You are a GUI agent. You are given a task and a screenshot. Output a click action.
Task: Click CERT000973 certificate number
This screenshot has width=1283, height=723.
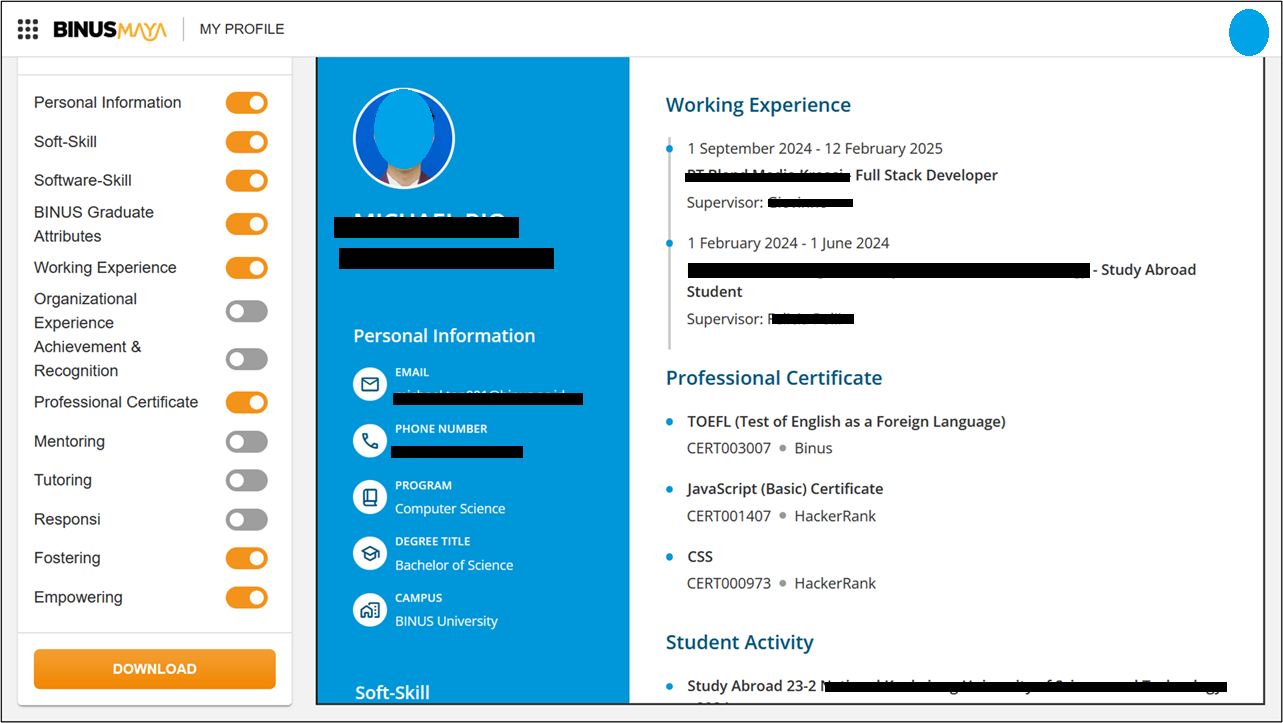click(729, 583)
